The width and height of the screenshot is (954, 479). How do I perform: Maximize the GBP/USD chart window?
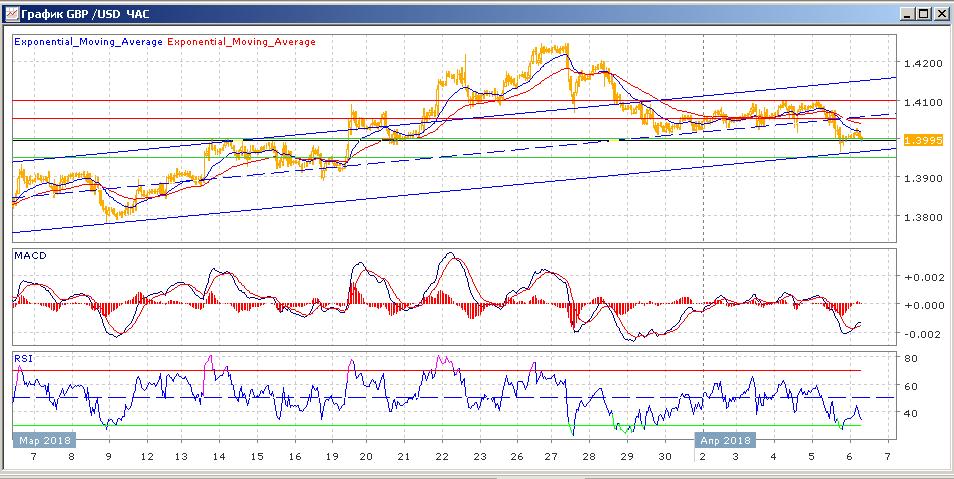(923, 14)
